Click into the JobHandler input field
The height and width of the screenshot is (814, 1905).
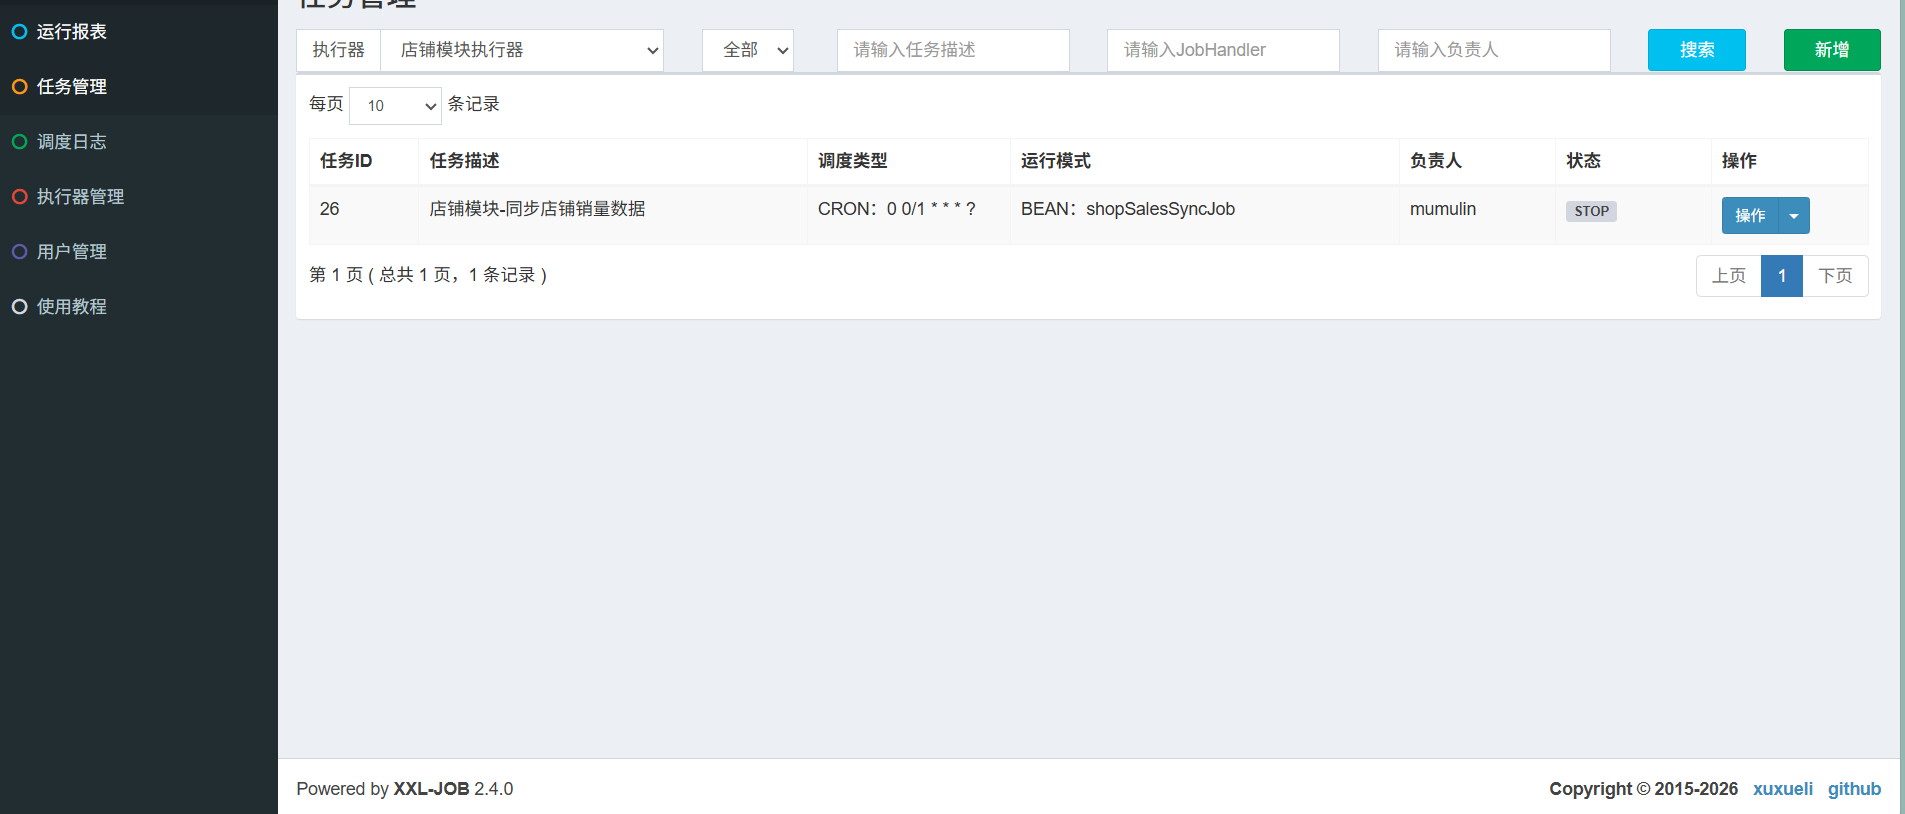coord(1222,50)
